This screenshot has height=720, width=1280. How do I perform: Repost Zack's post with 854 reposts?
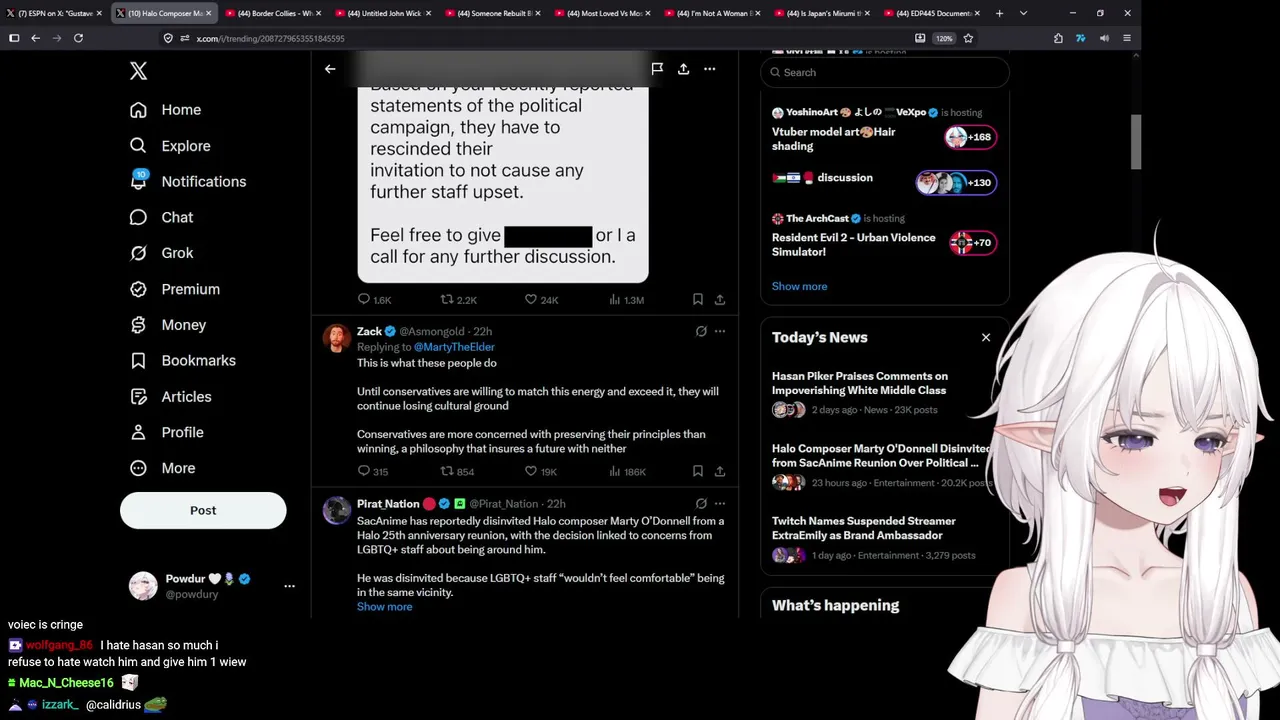[x=458, y=471]
